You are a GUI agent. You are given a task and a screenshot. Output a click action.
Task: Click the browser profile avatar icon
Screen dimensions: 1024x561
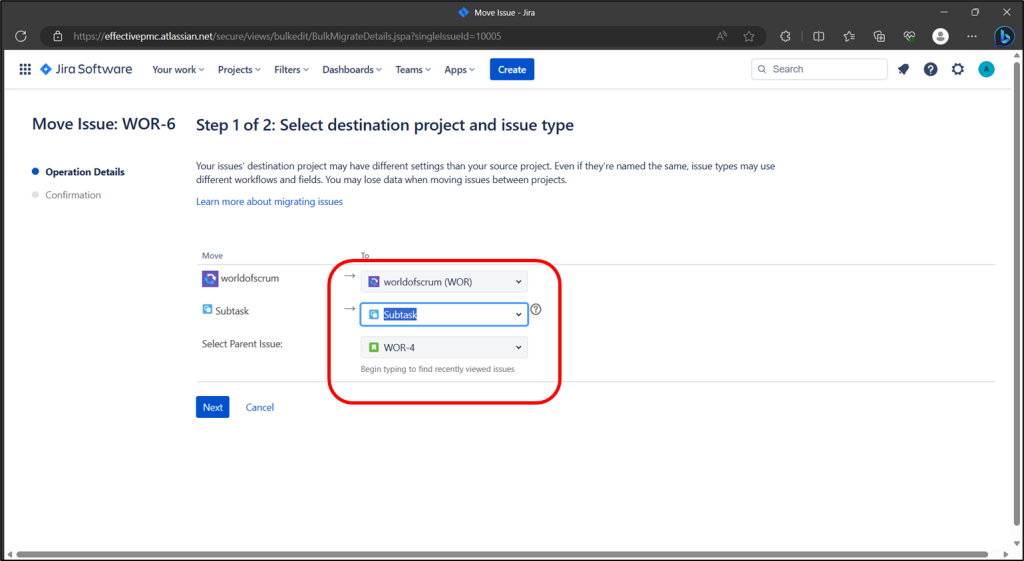[940, 37]
